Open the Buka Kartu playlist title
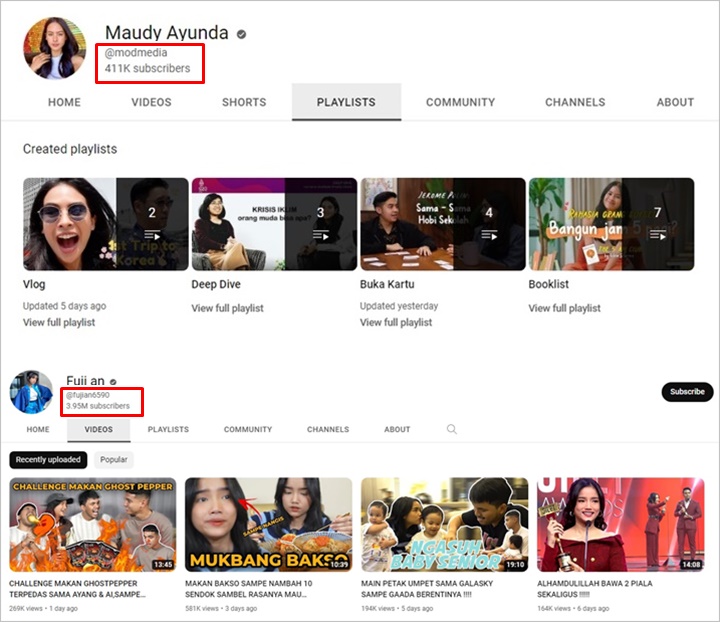Screen dimensions: 720x622 click(x=387, y=285)
